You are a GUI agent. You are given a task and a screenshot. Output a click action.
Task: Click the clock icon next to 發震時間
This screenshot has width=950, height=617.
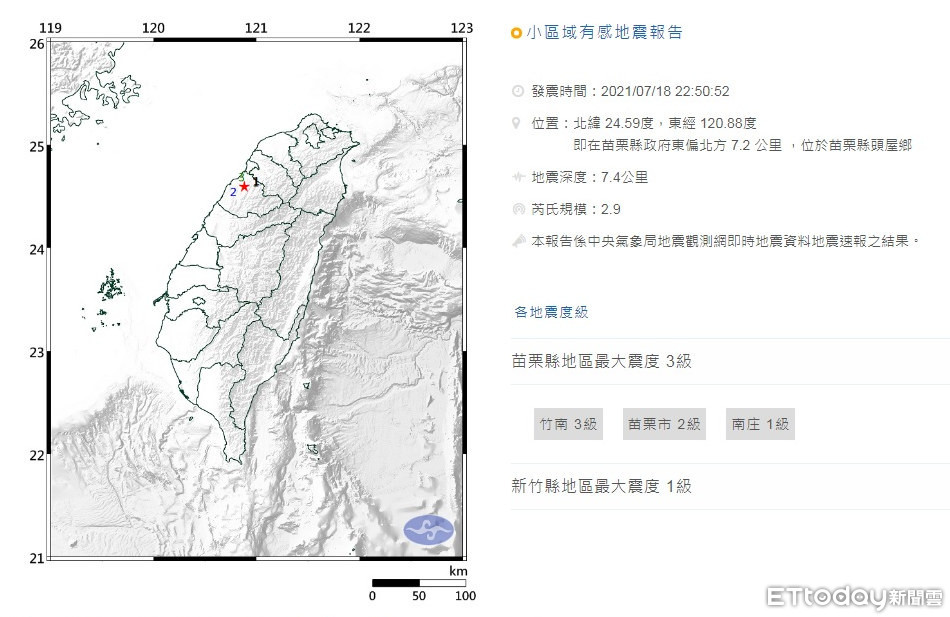[x=517, y=91]
